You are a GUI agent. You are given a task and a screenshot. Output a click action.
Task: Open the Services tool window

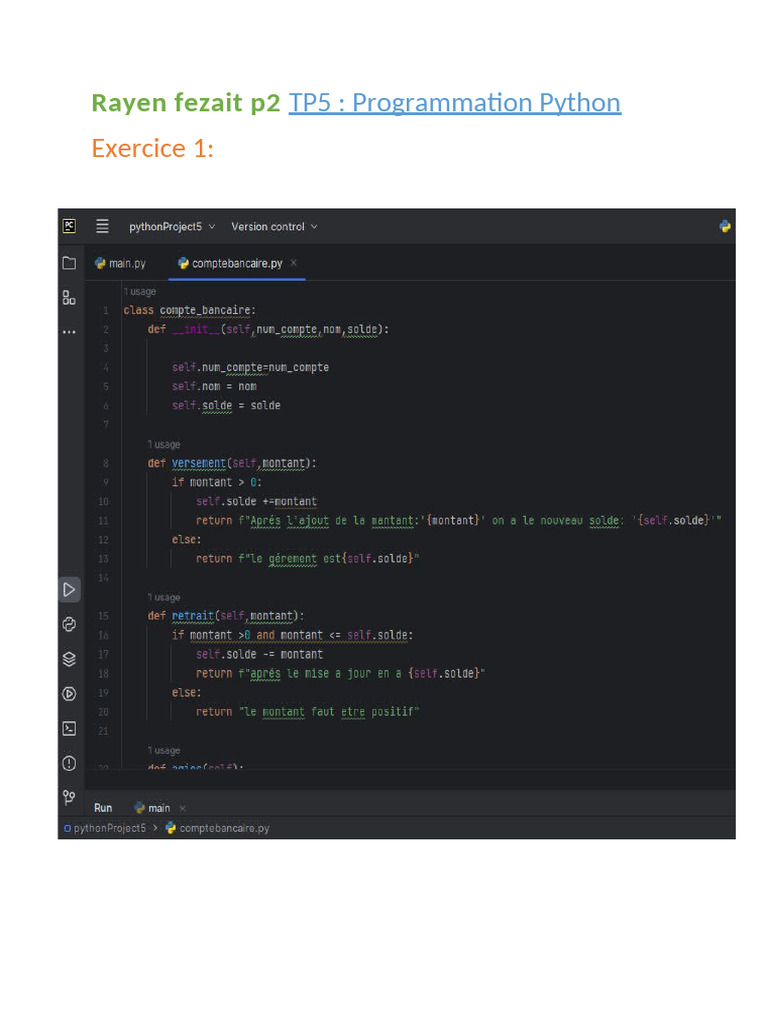69,694
